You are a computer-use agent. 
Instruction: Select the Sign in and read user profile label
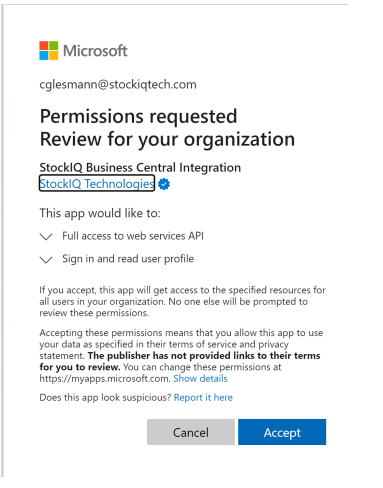pos(128,259)
